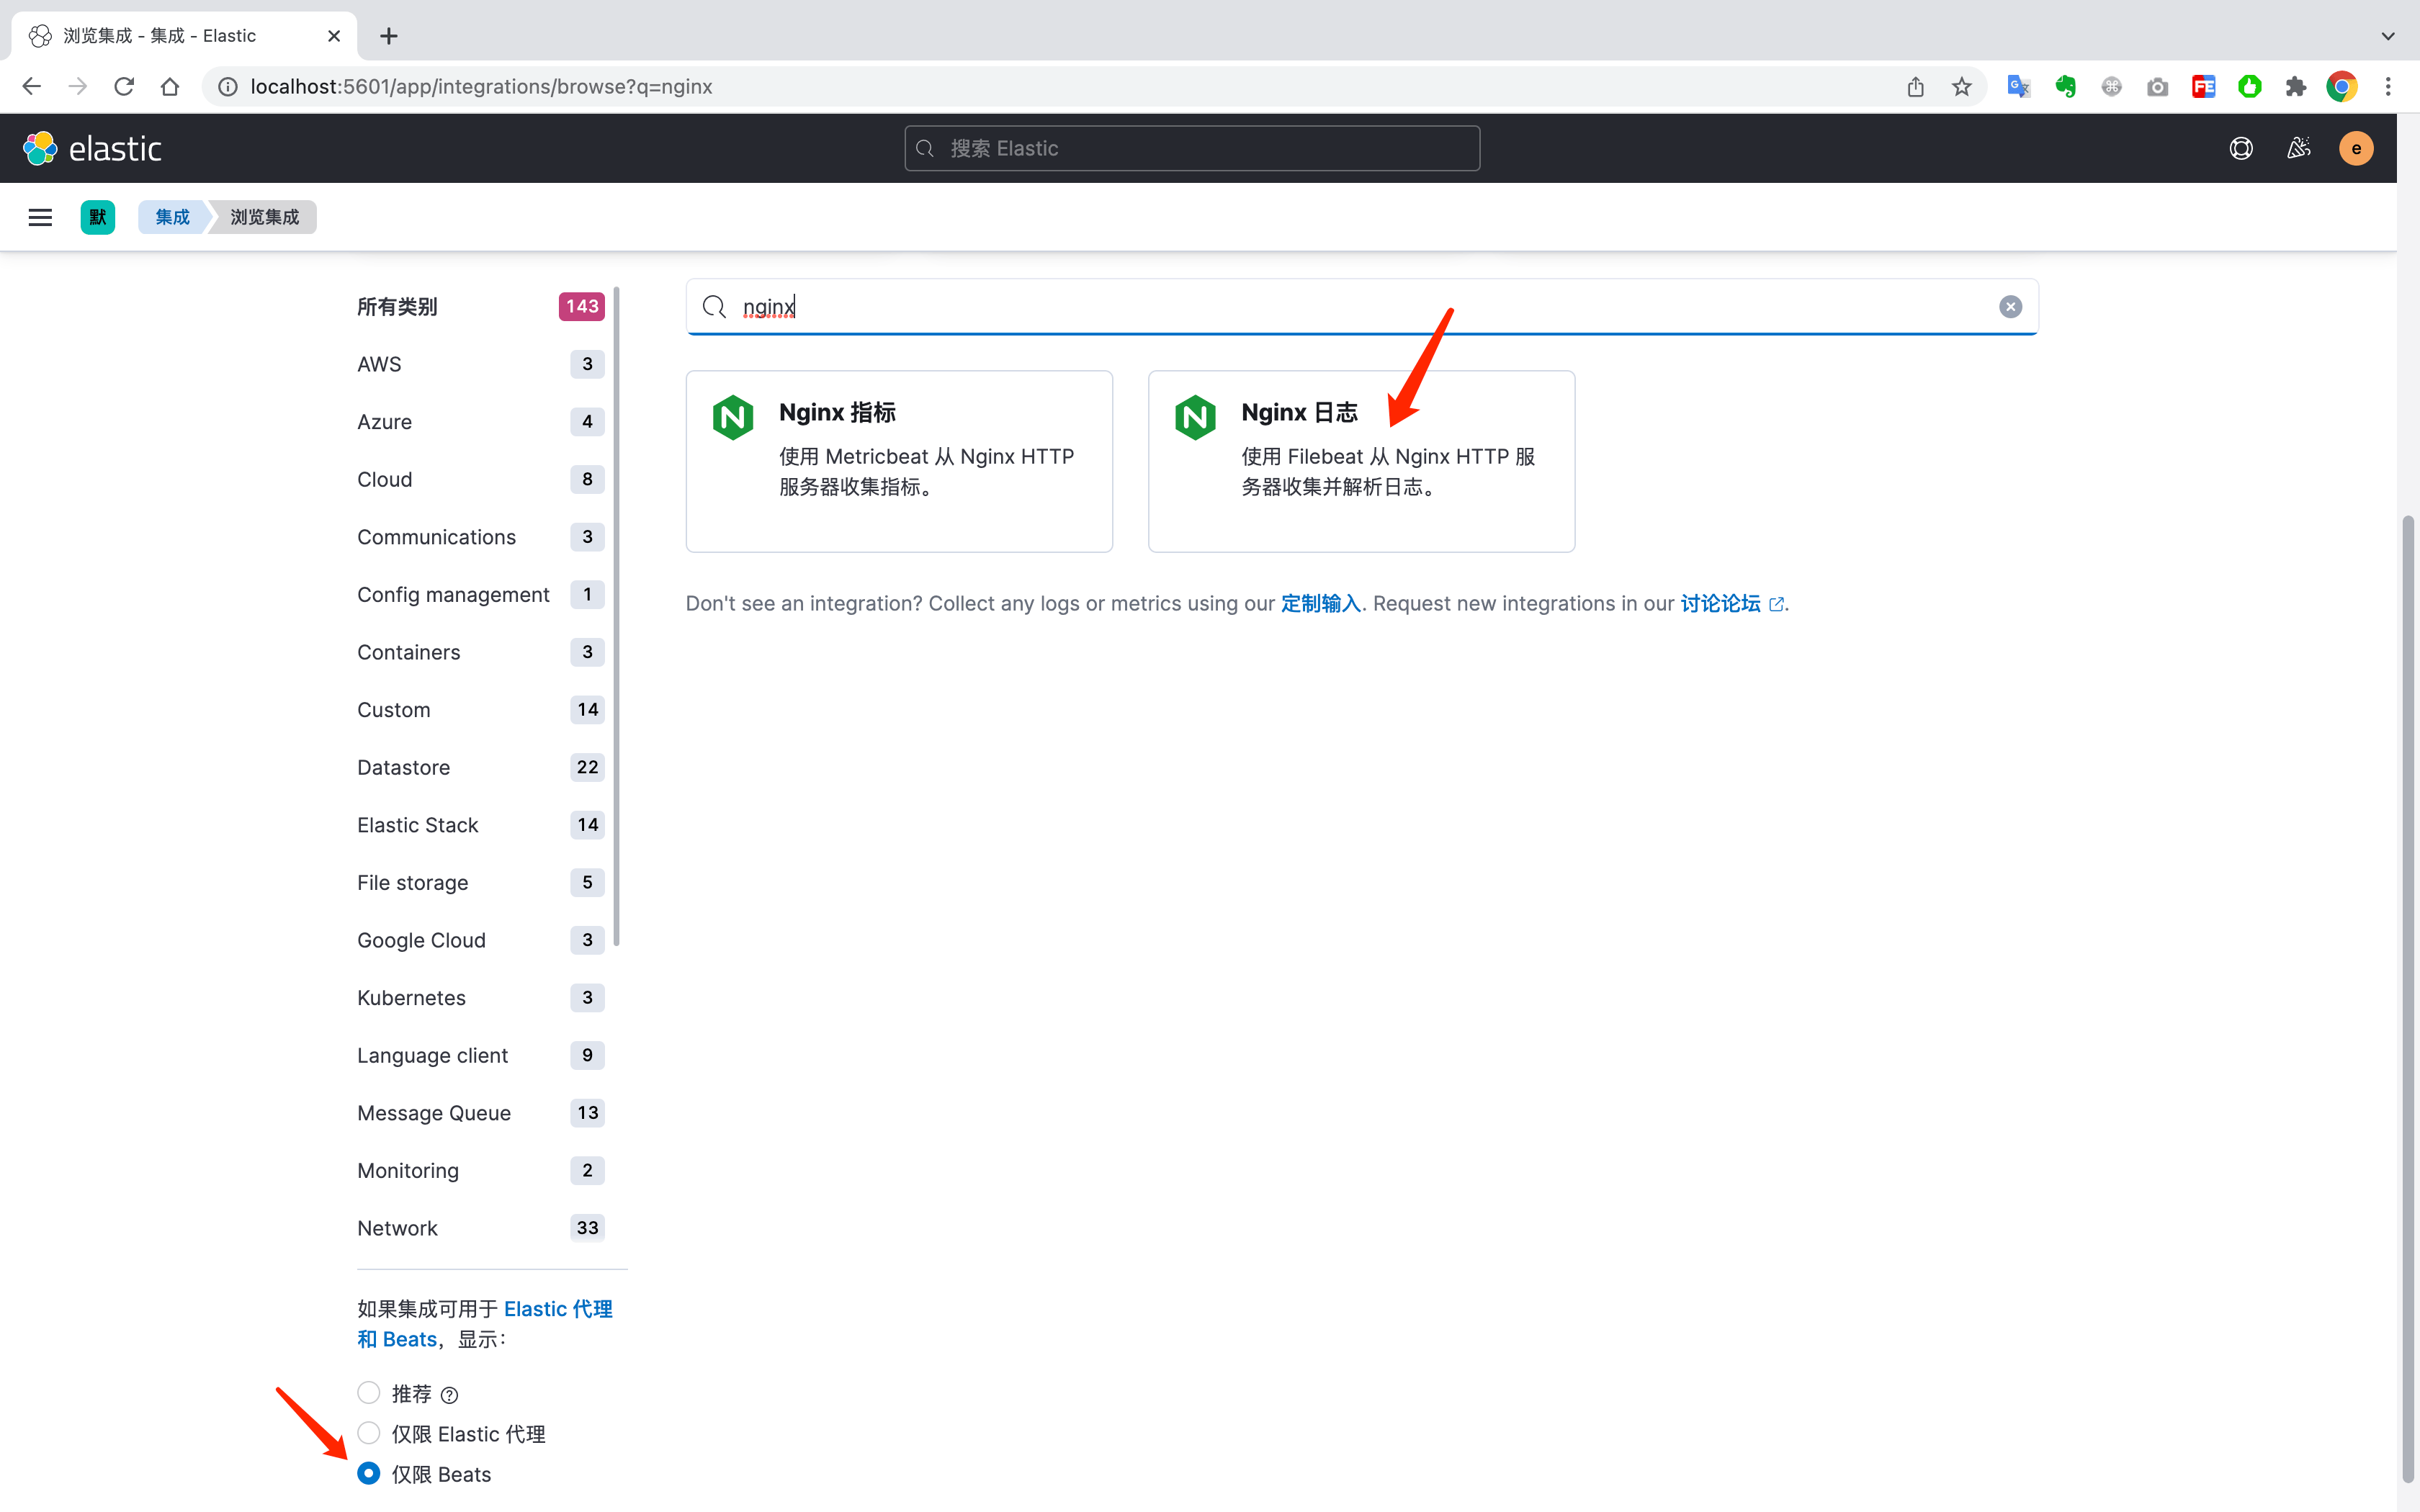
Task: Click the category list scrollbar
Action: pos(616,615)
